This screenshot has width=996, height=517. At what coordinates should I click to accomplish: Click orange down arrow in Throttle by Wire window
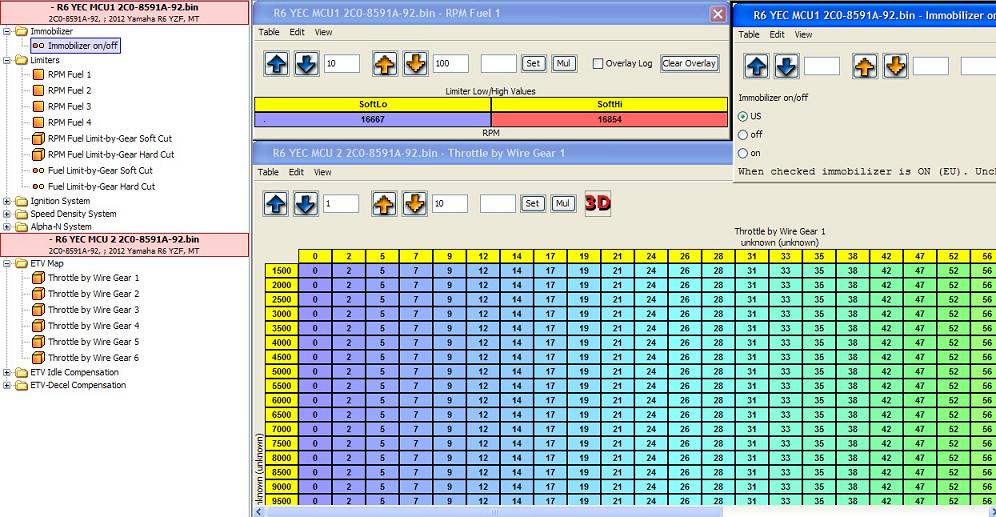click(415, 204)
